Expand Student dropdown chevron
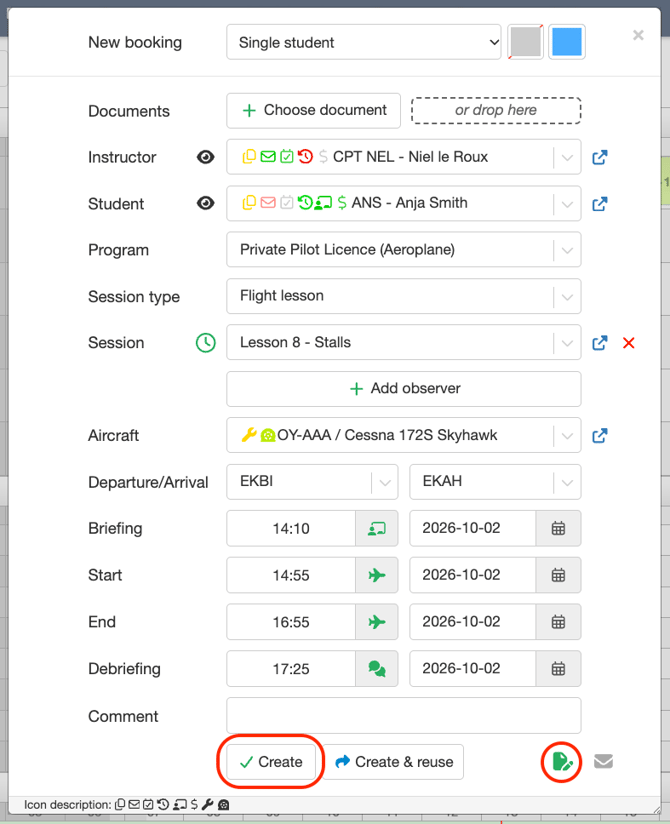Image resolution: width=670 pixels, height=824 pixels. pos(567,204)
